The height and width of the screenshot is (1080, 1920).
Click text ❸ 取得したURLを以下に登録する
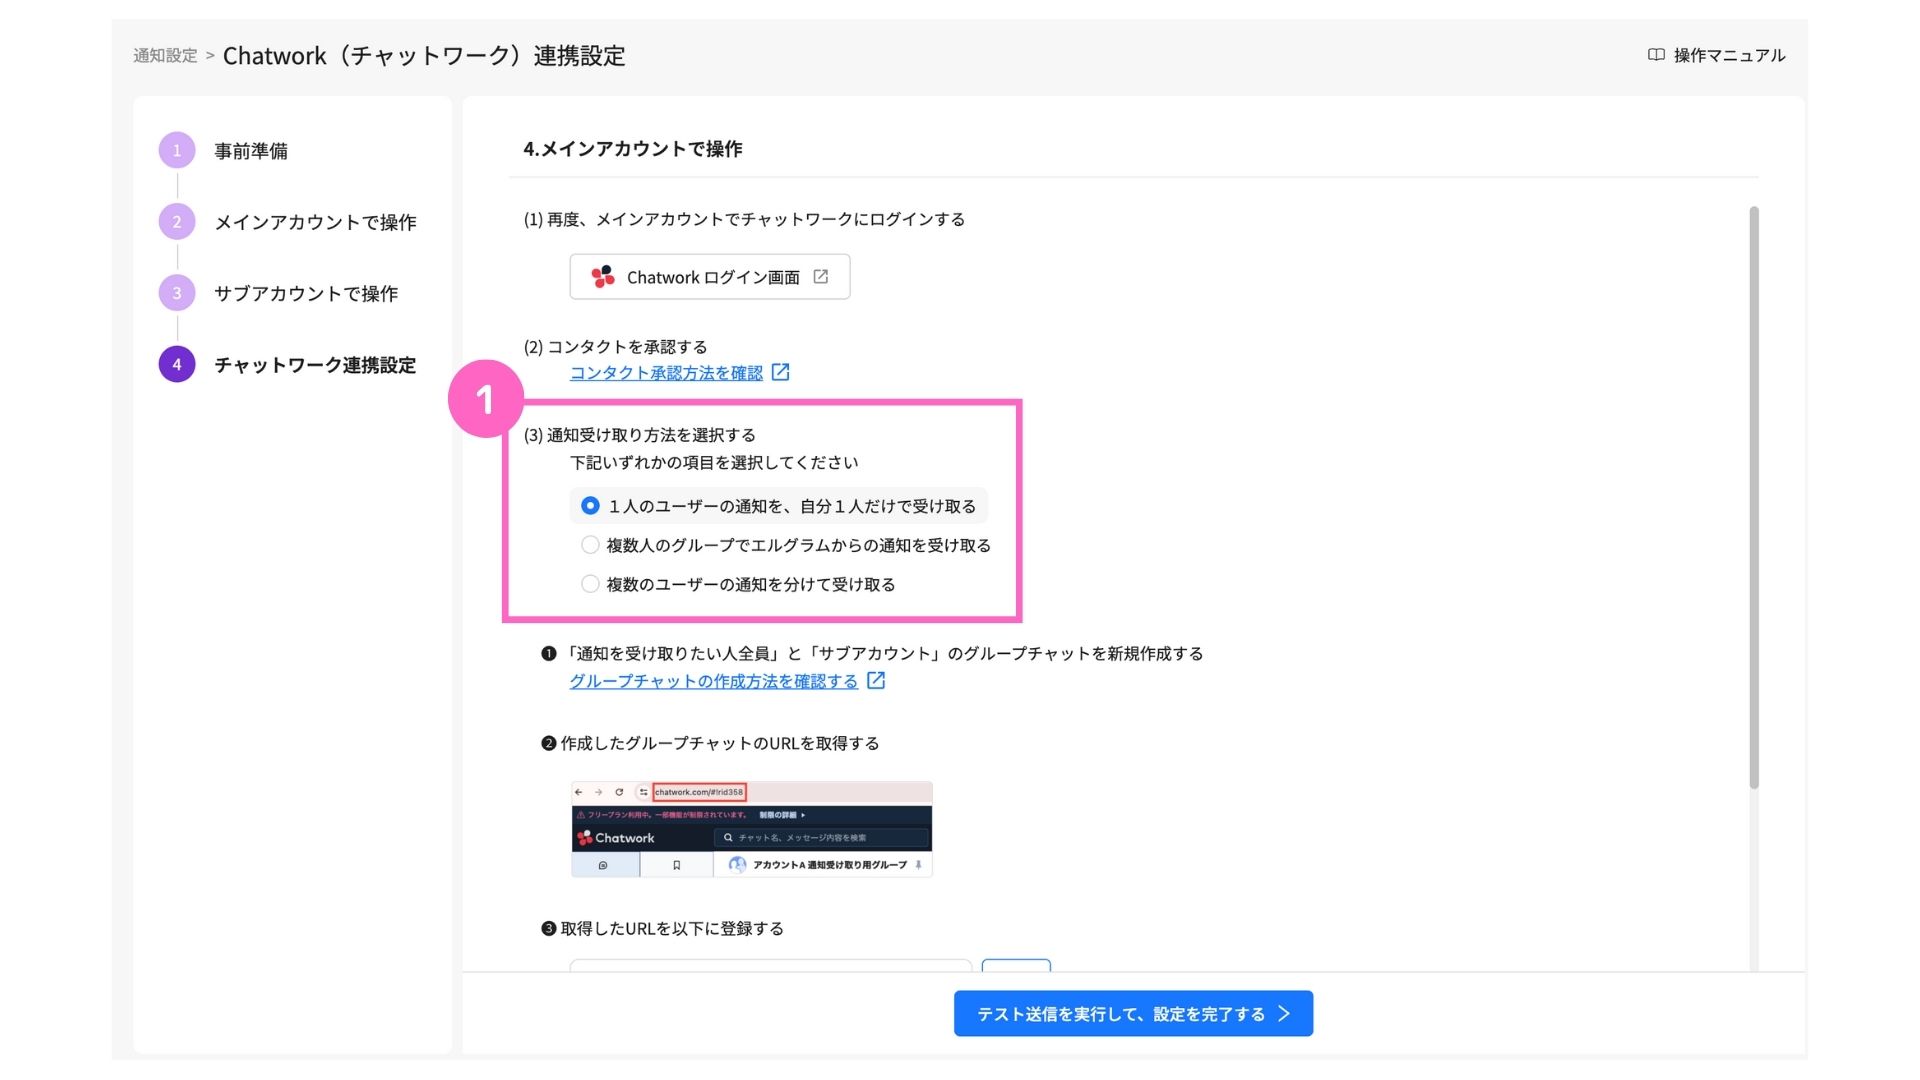pyautogui.click(x=662, y=929)
